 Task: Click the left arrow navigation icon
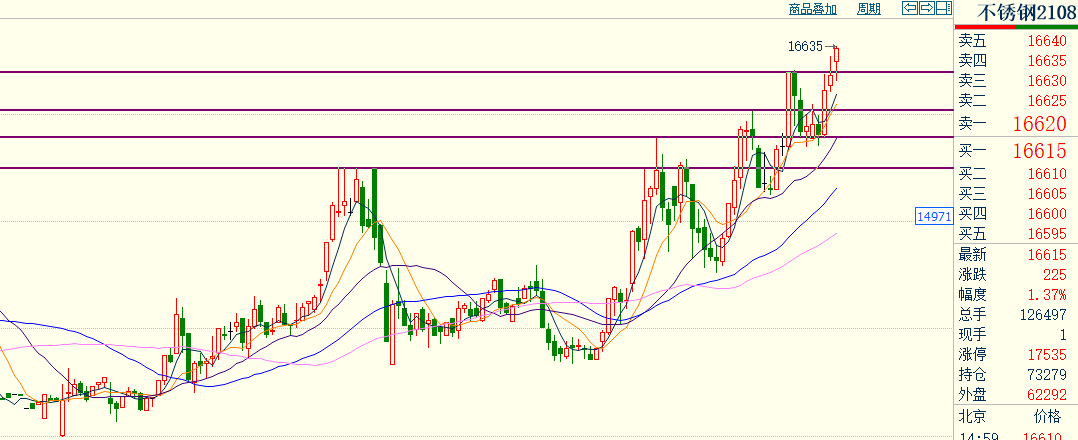point(910,8)
